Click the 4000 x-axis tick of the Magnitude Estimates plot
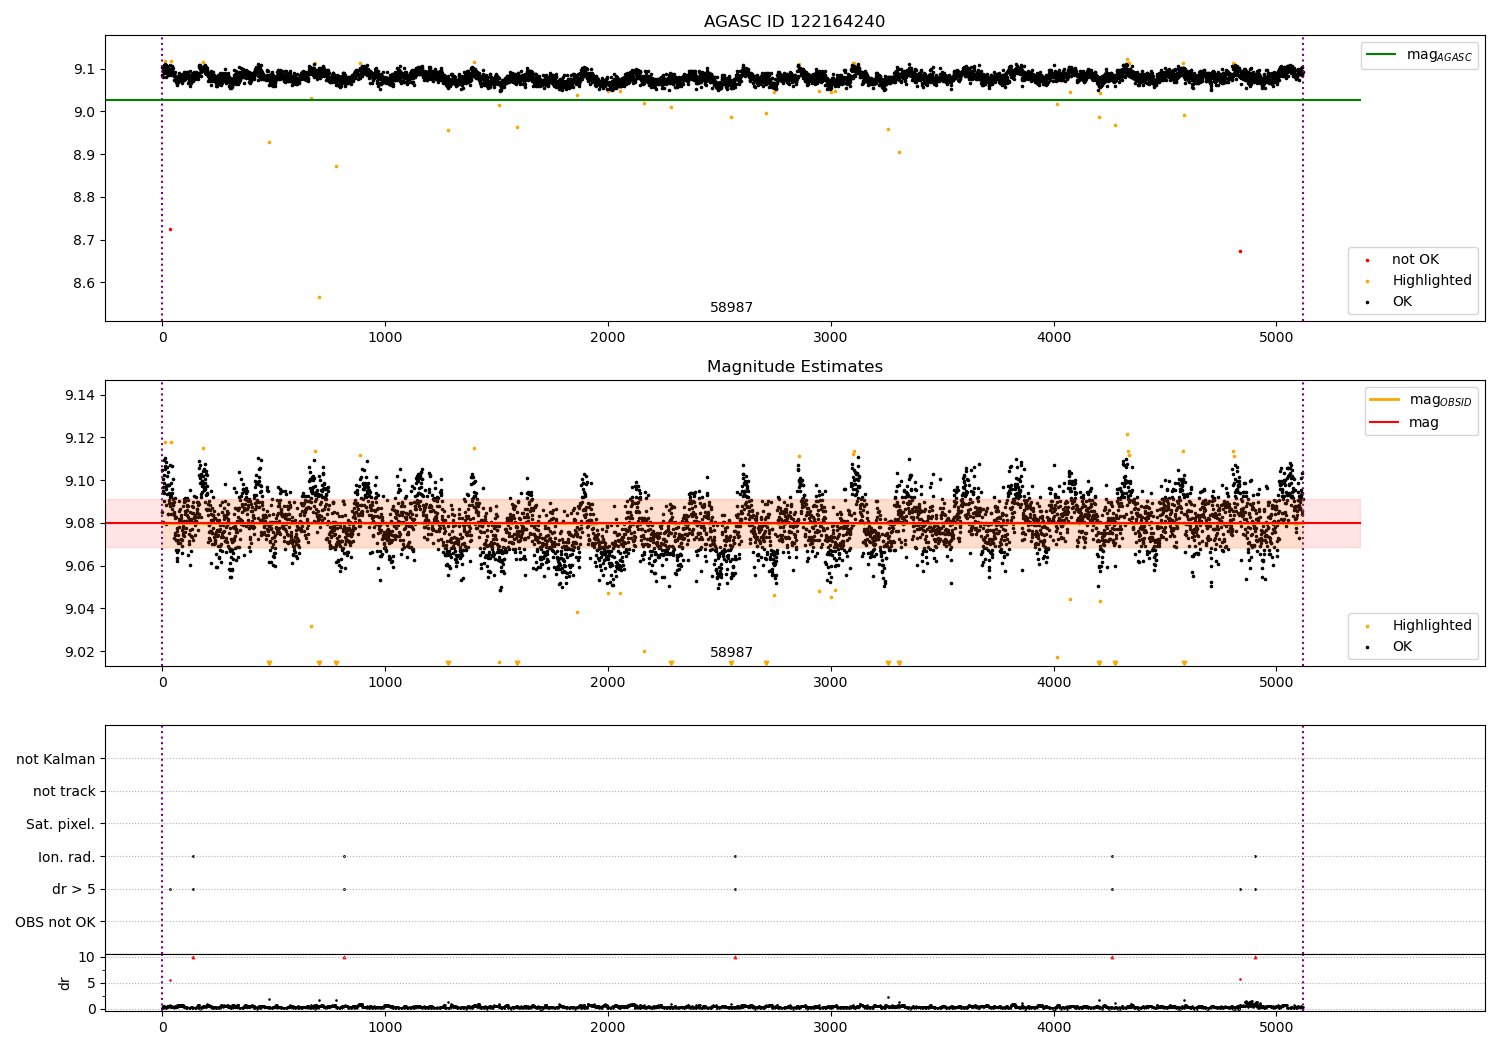This screenshot has width=1500, height=1050. coord(1054,682)
